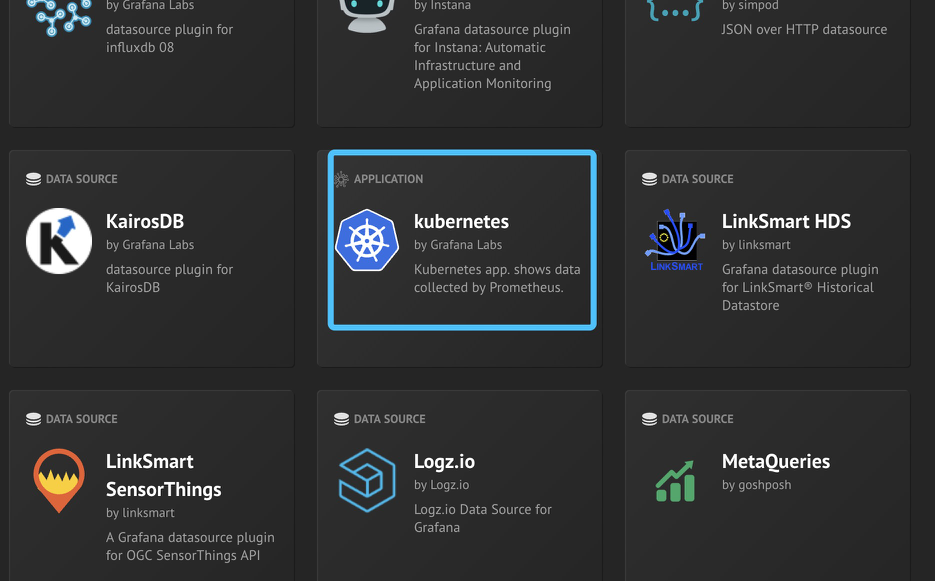Viewport: 935px width, 581px height.
Task: Click 'by linksmart' under LinkSmart HDS
Action: pyautogui.click(x=756, y=245)
